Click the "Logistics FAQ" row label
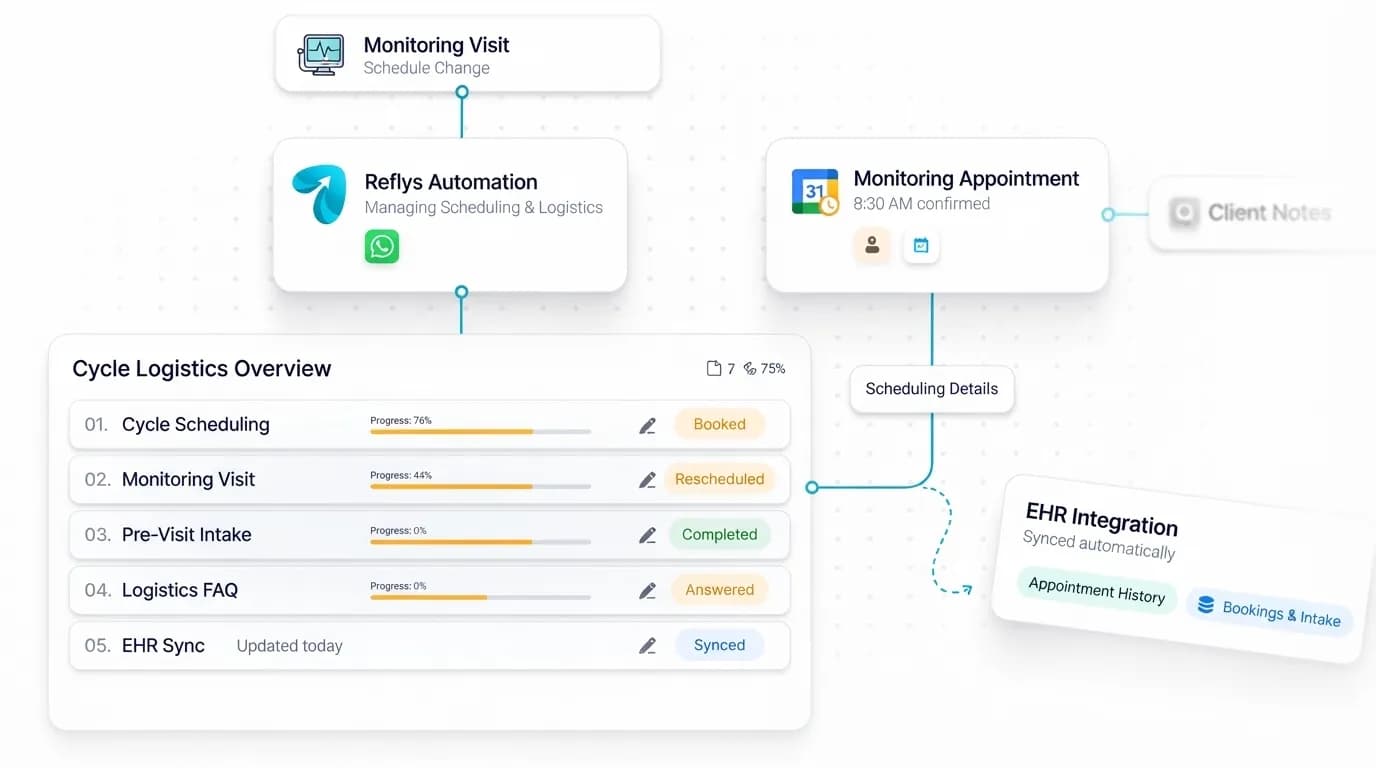 pos(180,590)
